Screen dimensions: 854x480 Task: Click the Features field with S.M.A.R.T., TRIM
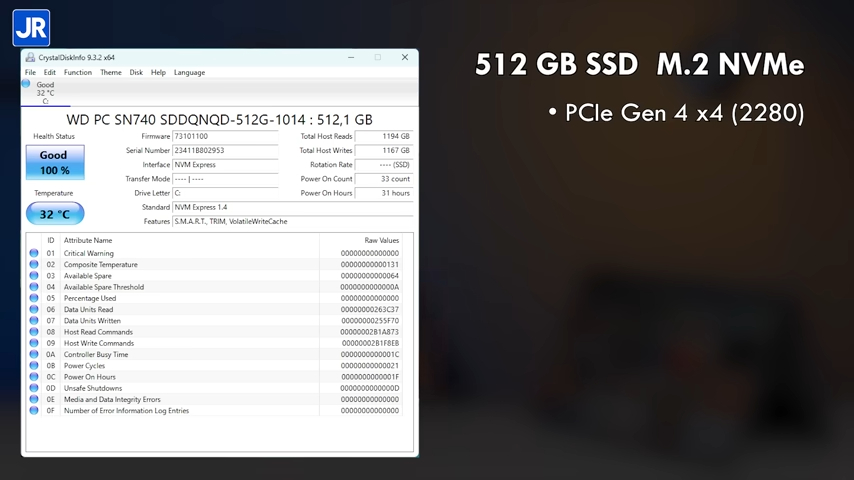[x=292, y=221]
